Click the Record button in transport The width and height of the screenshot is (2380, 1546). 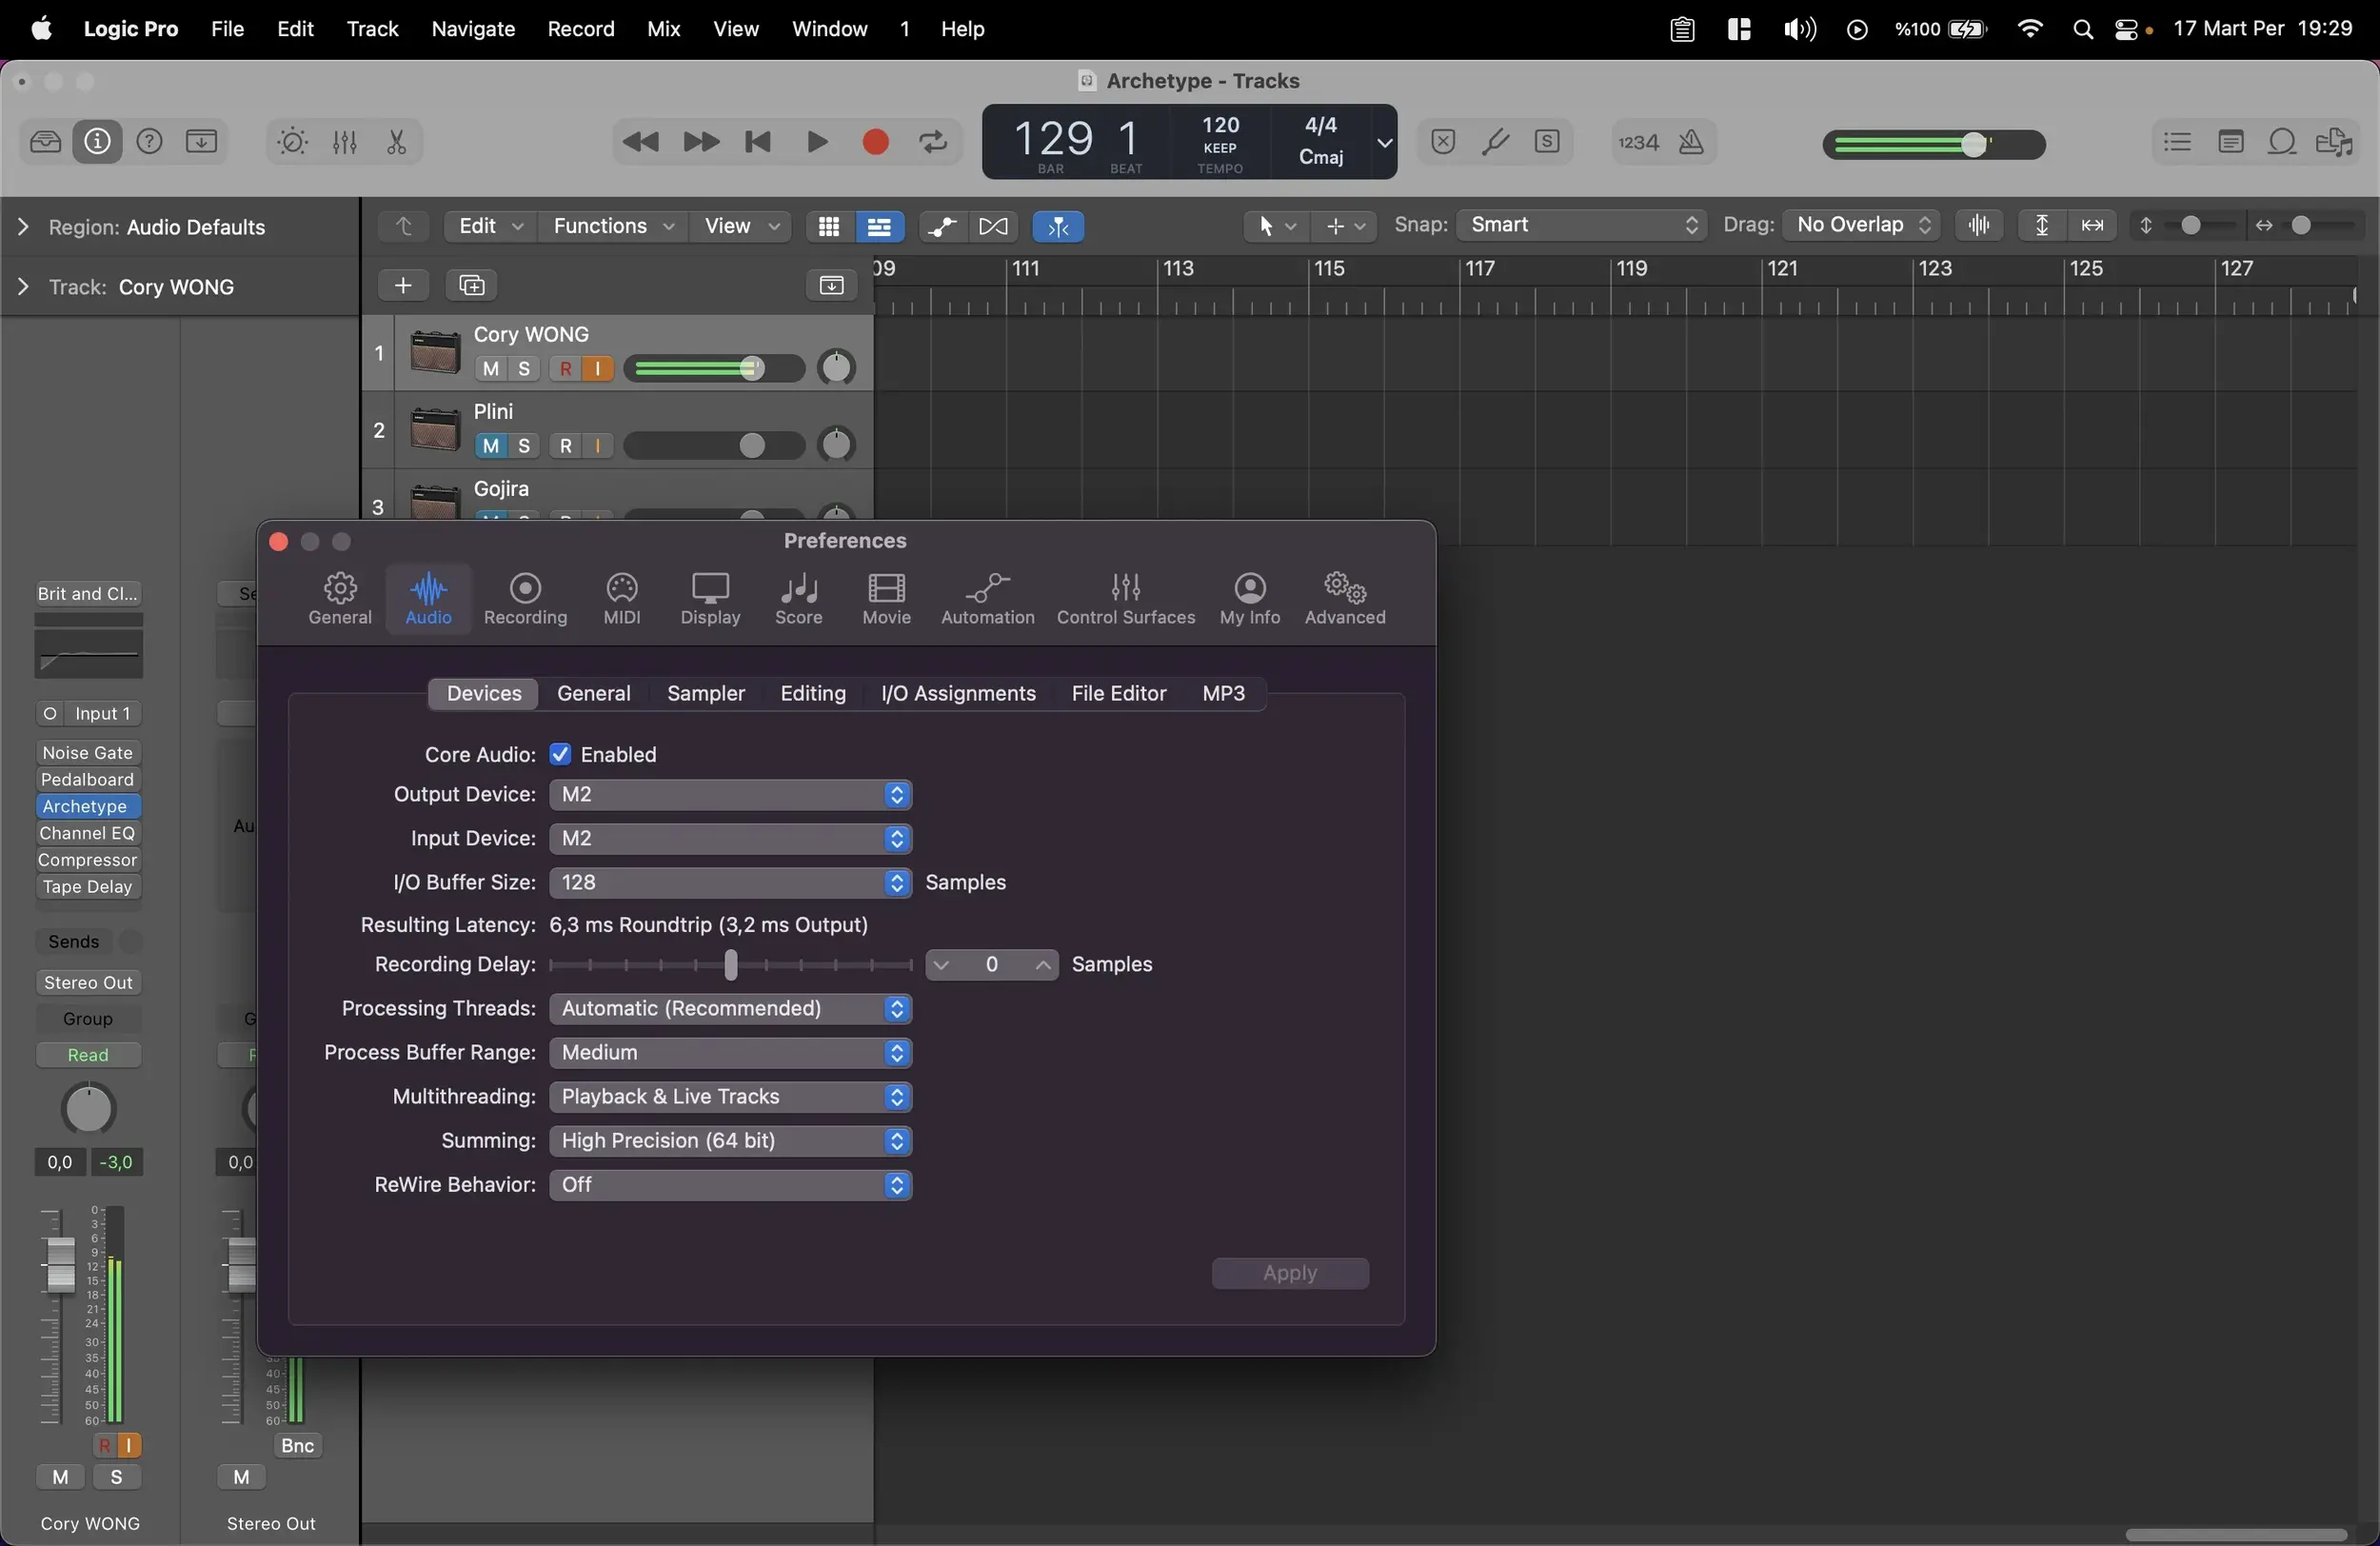pos(875,142)
